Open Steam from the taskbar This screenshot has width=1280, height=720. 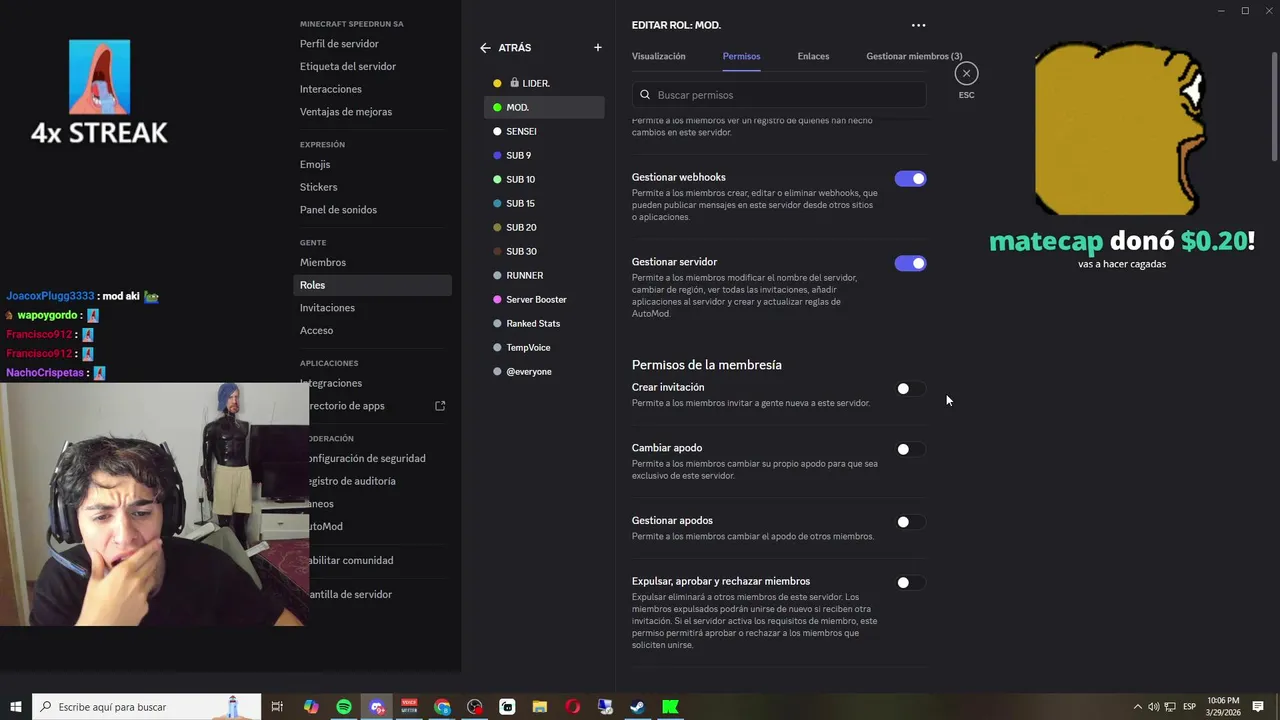[637, 707]
